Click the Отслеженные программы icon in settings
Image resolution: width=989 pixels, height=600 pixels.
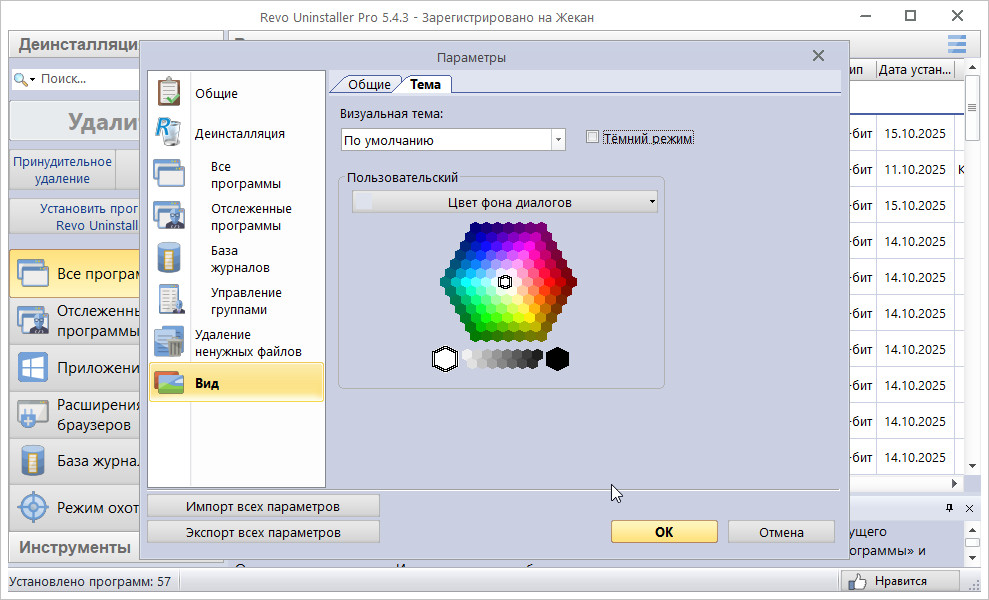(168, 216)
